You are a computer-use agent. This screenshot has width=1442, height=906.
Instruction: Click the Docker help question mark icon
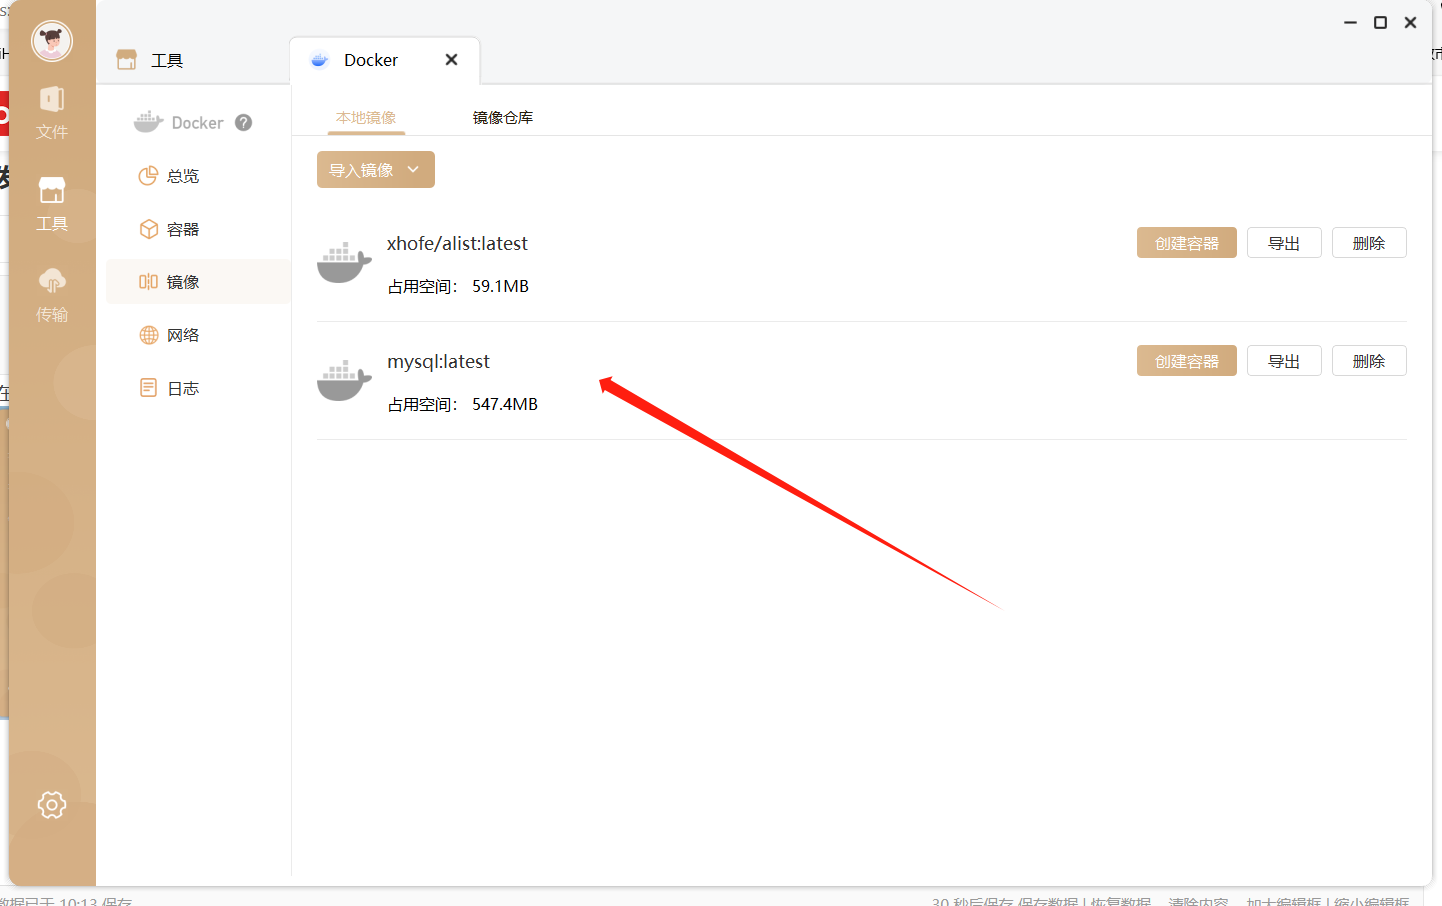pos(243,122)
